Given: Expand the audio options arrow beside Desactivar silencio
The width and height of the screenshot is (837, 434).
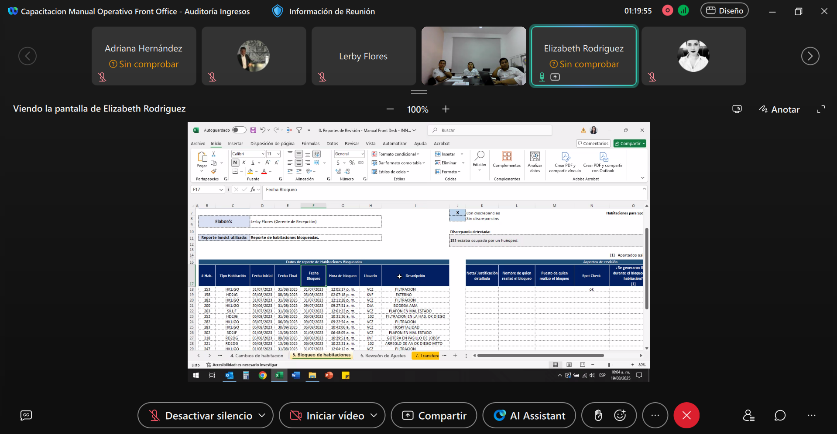Looking at the screenshot, I should coord(262,415).
